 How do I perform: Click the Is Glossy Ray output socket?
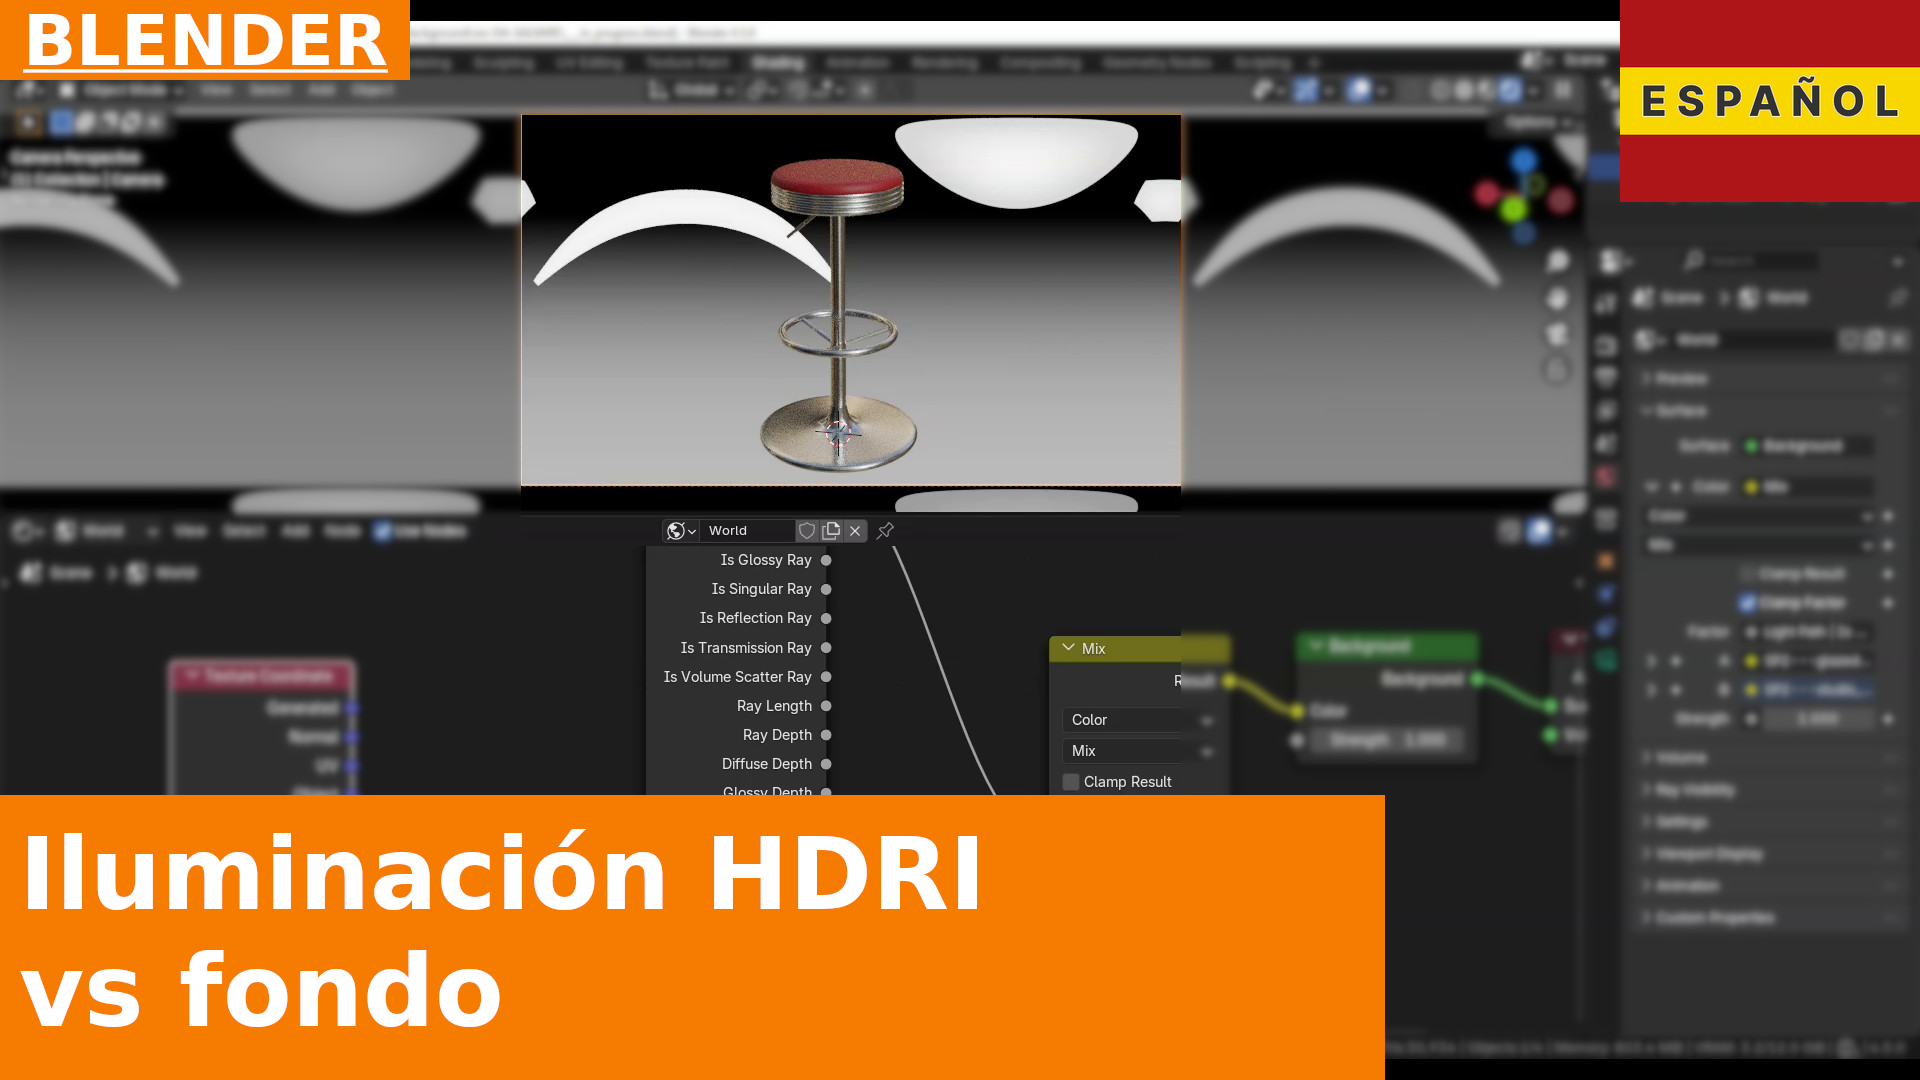point(826,560)
